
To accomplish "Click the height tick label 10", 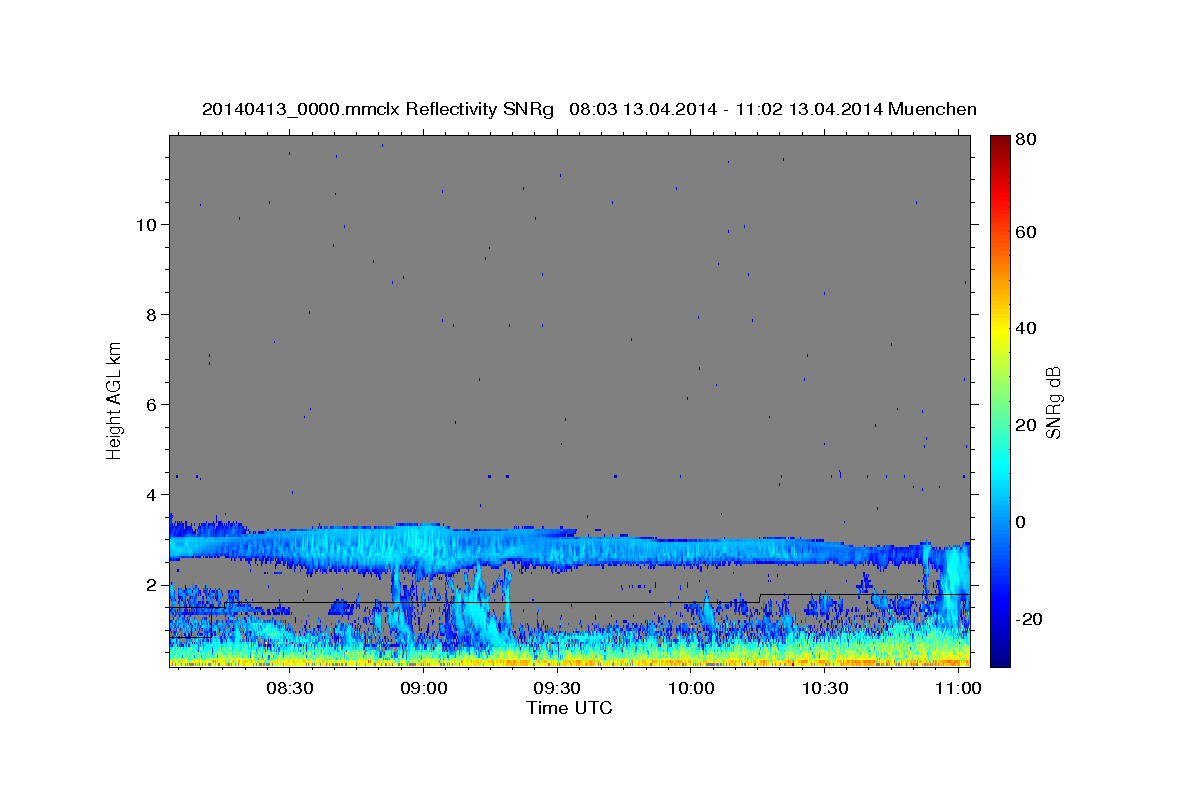I will coord(146,224).
